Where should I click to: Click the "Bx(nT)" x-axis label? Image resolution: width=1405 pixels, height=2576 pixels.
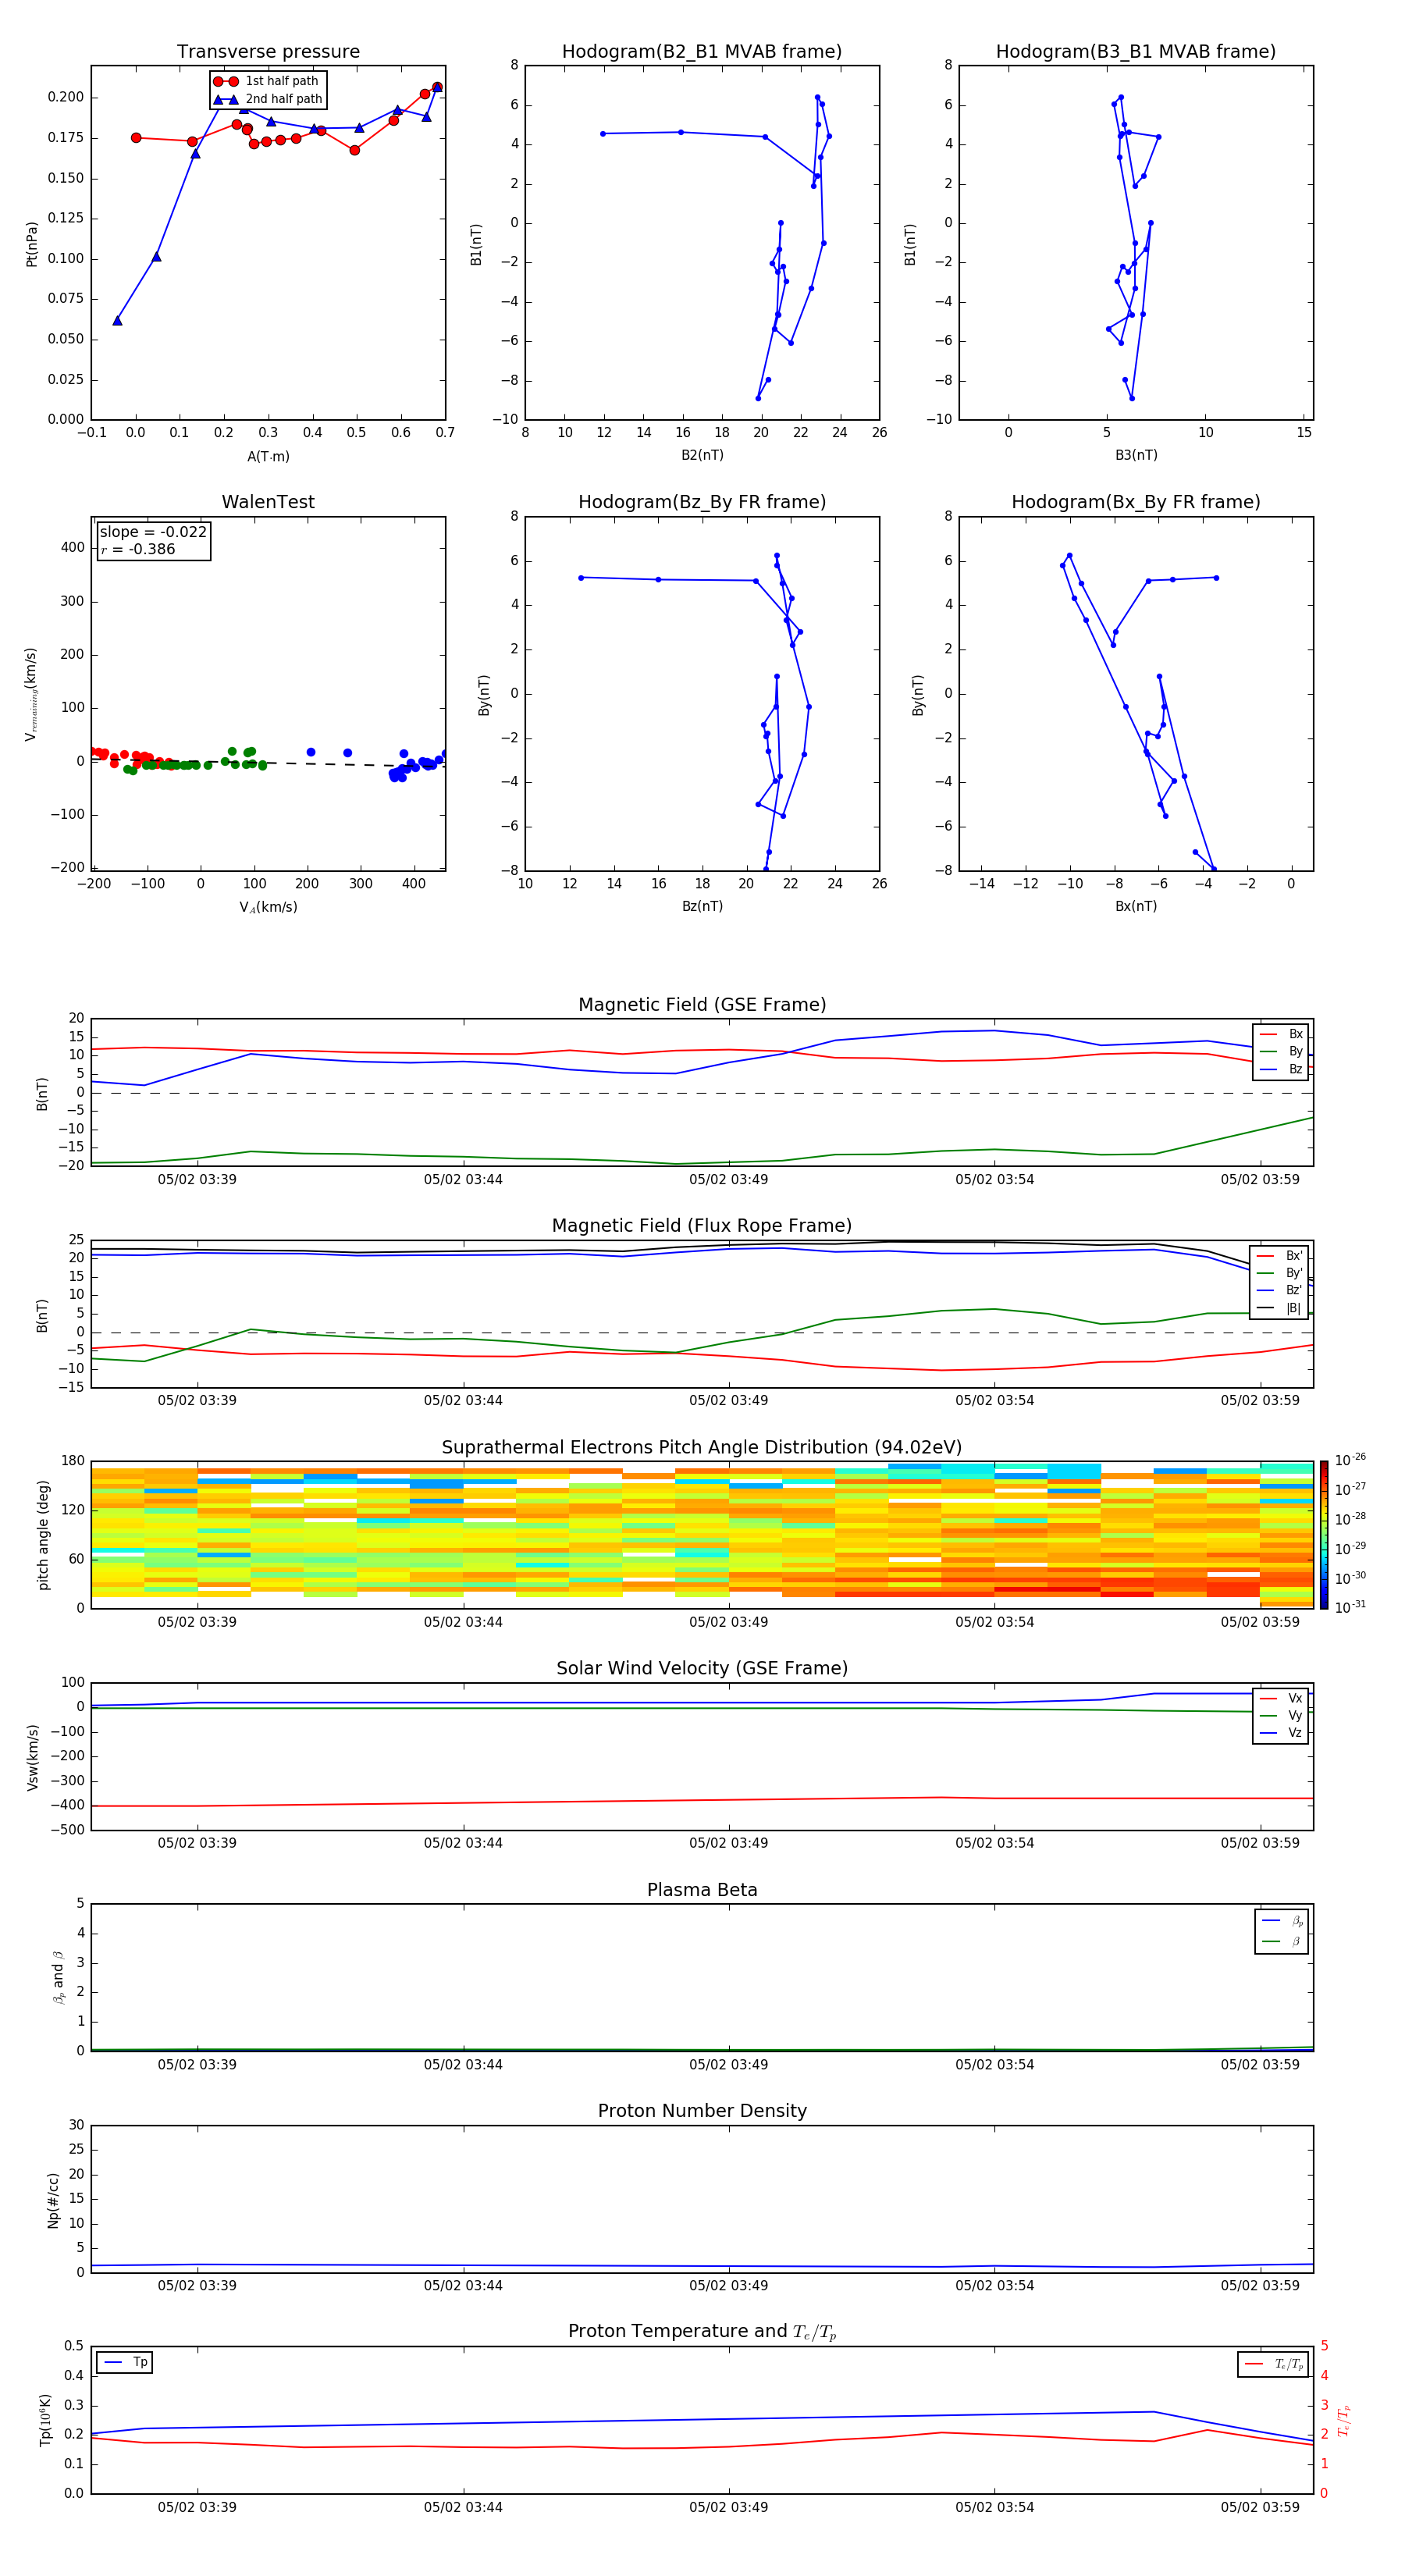(x=1136, y=906)
